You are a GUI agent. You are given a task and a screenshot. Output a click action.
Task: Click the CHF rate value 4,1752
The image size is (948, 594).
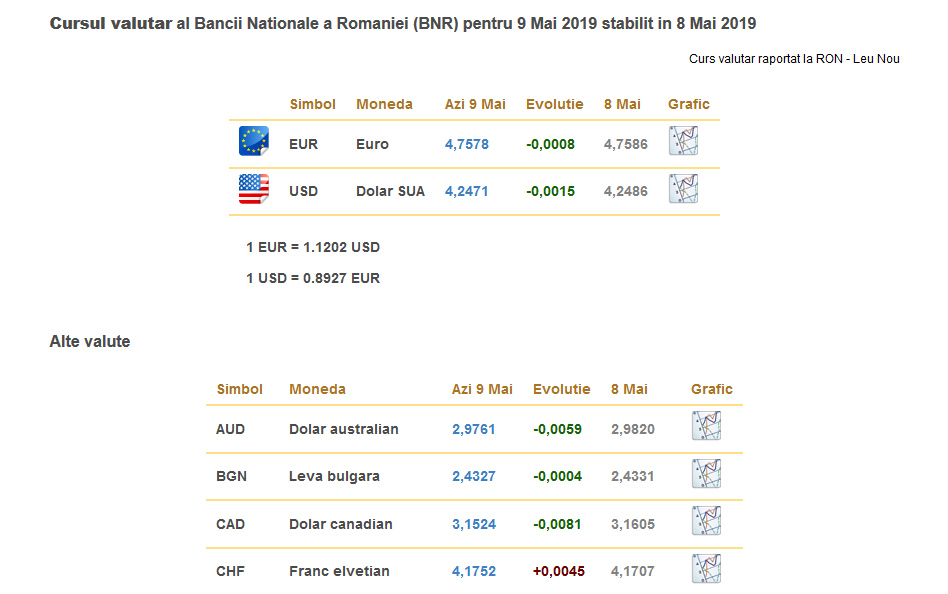[473, 571]
